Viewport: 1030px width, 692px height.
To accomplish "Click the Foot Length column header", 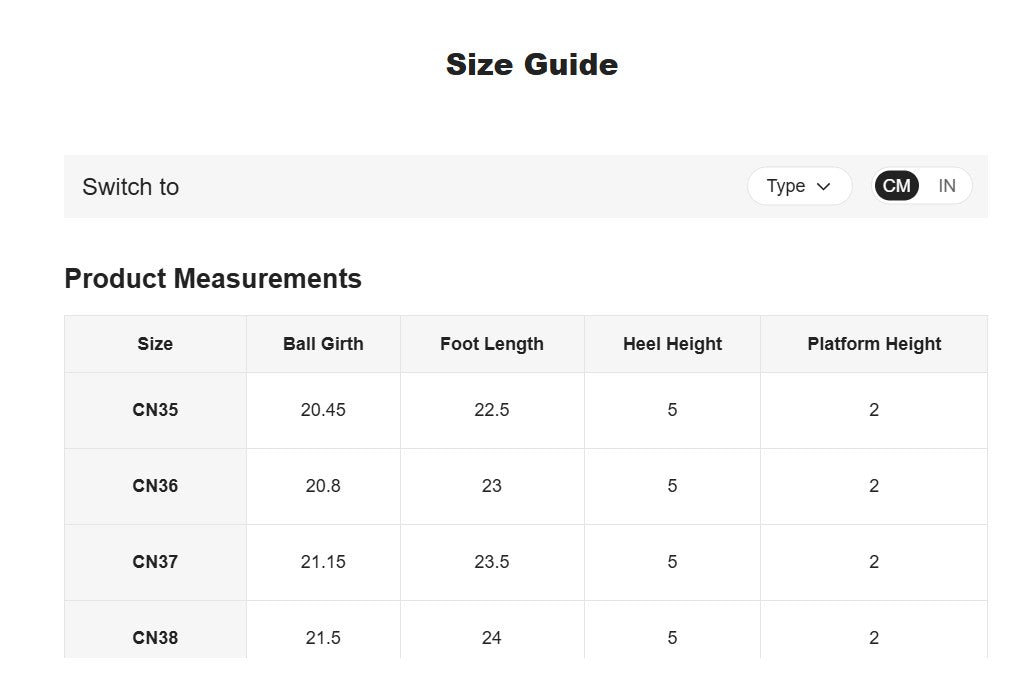I will pos(492,344).
